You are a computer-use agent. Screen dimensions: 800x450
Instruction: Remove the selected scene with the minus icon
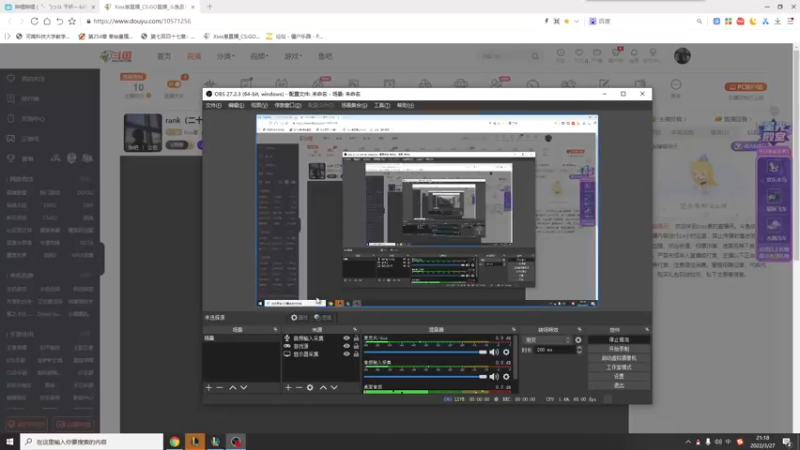220,388
